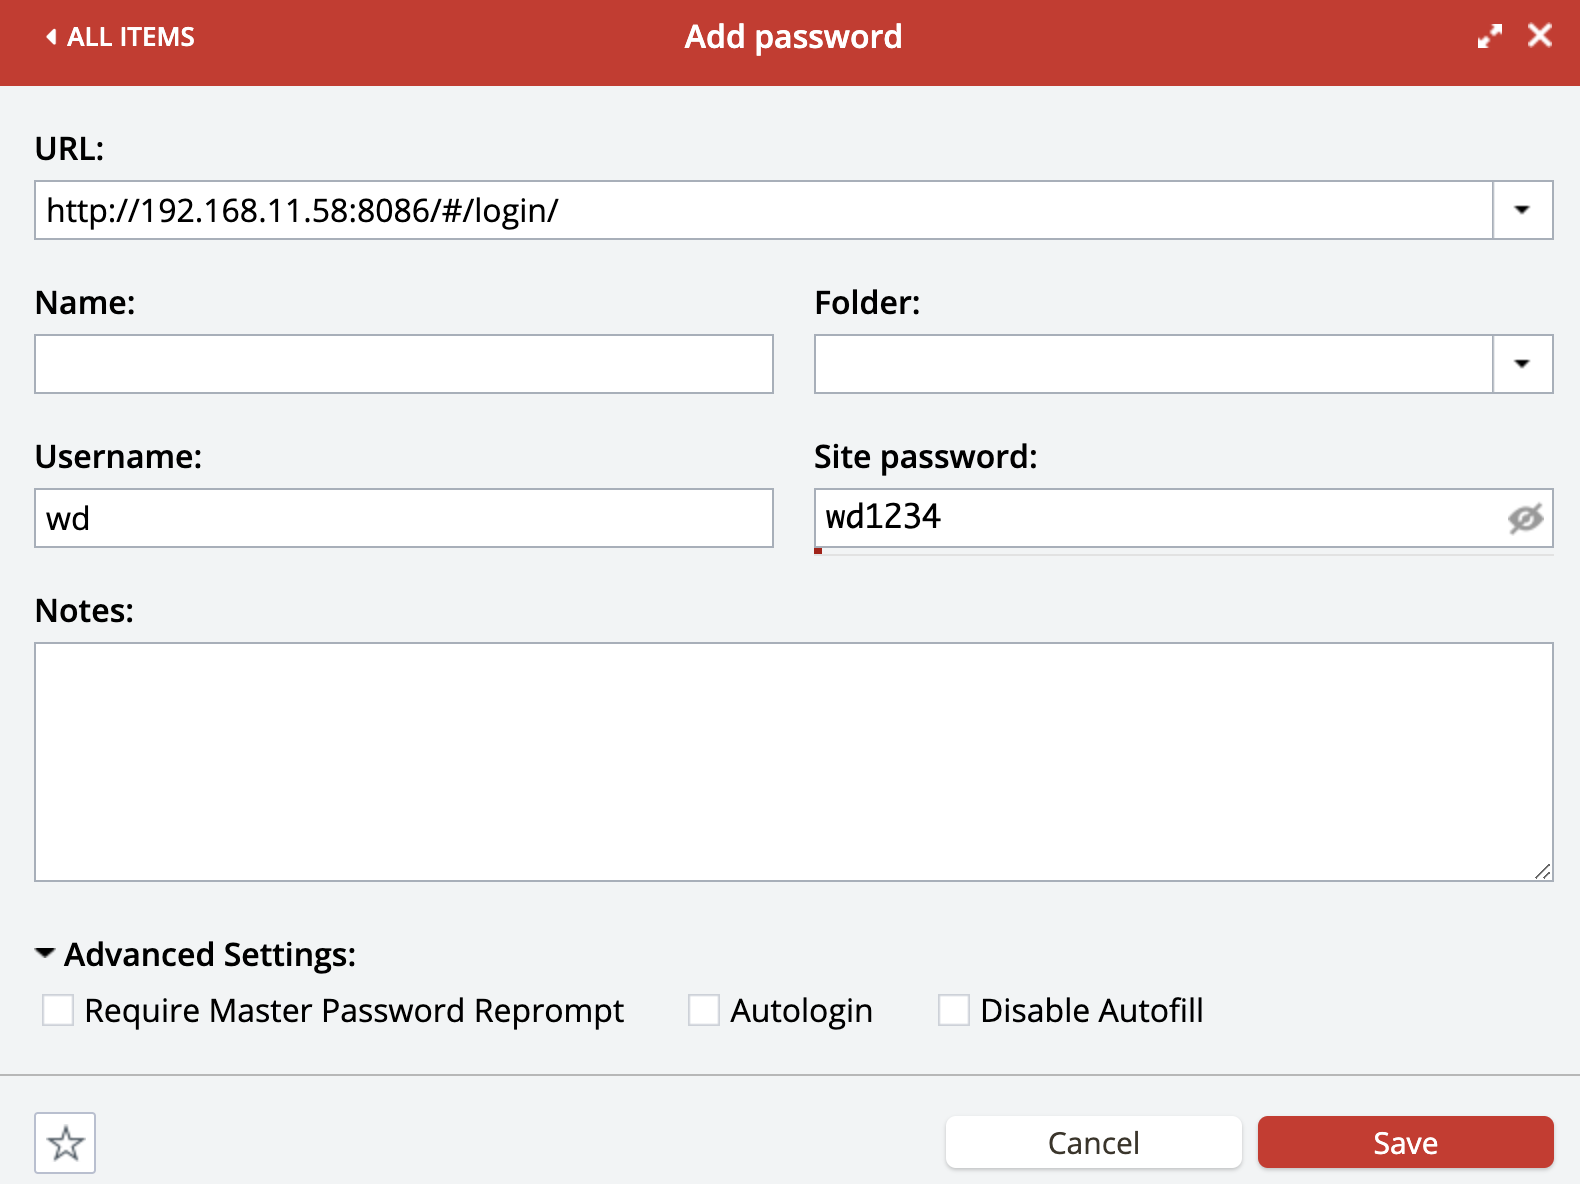This screenshot has height=1184, width=1580.
Task: Open the Folder dropdown list
Action: (1522, 364)
